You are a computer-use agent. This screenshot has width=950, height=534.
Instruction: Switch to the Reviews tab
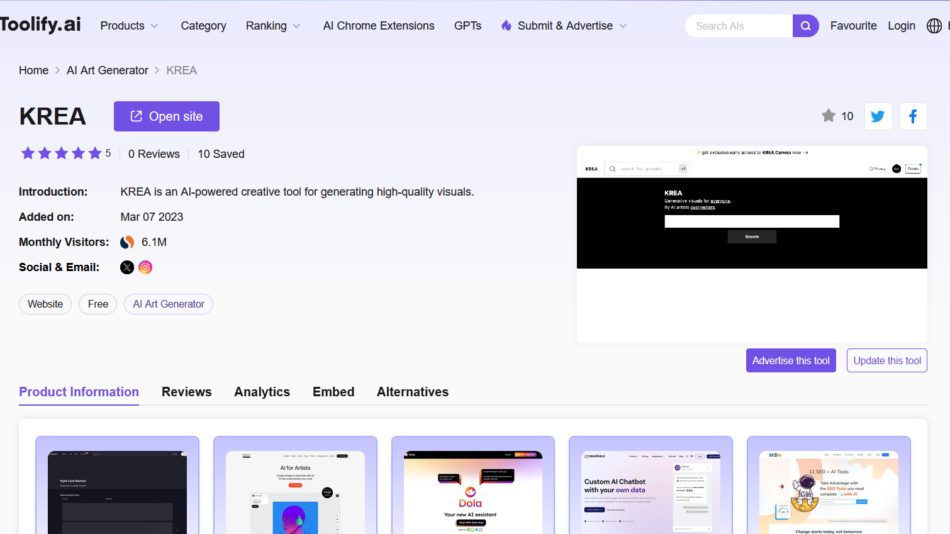point(187,392)
